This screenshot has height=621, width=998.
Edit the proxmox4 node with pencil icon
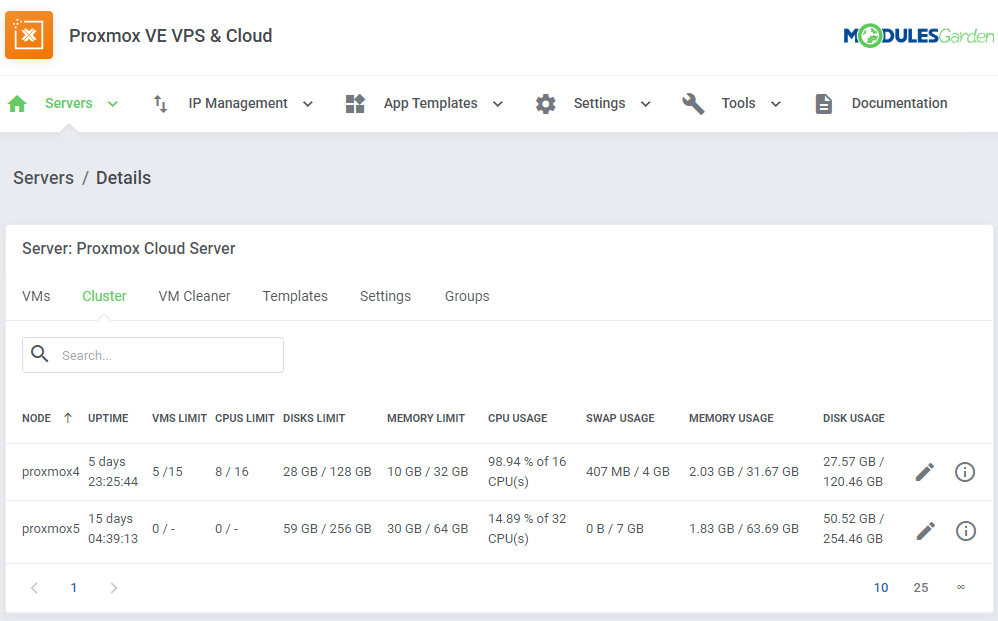click(925, 472)
